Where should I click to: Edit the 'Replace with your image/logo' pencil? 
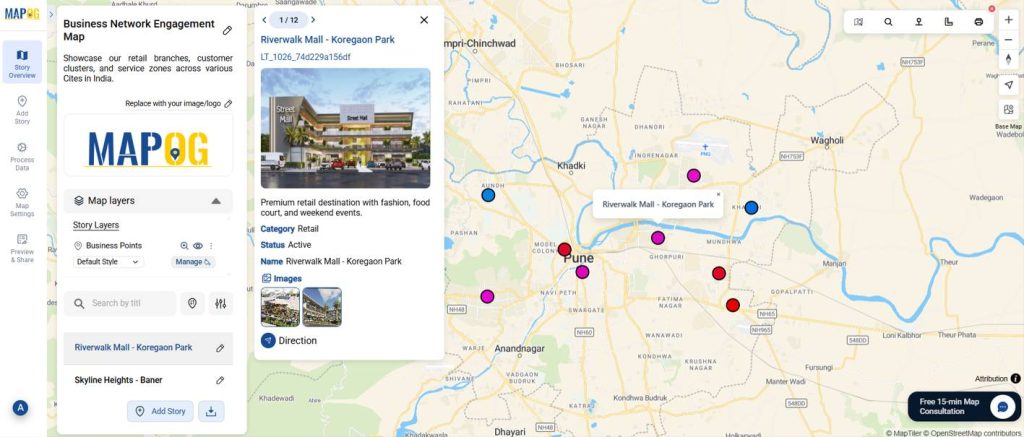pos(228,104)
